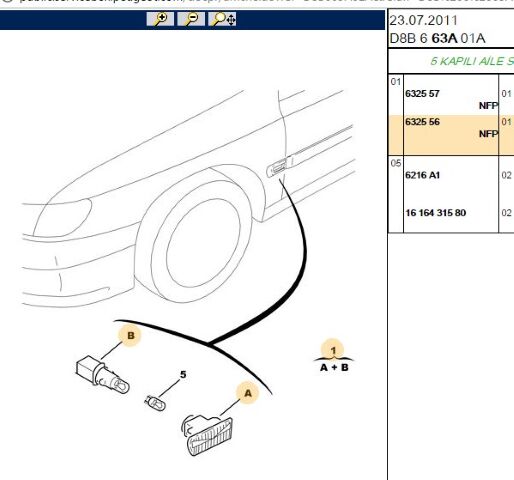Click row reference 01 in parts table

click(x=396, y=82)
